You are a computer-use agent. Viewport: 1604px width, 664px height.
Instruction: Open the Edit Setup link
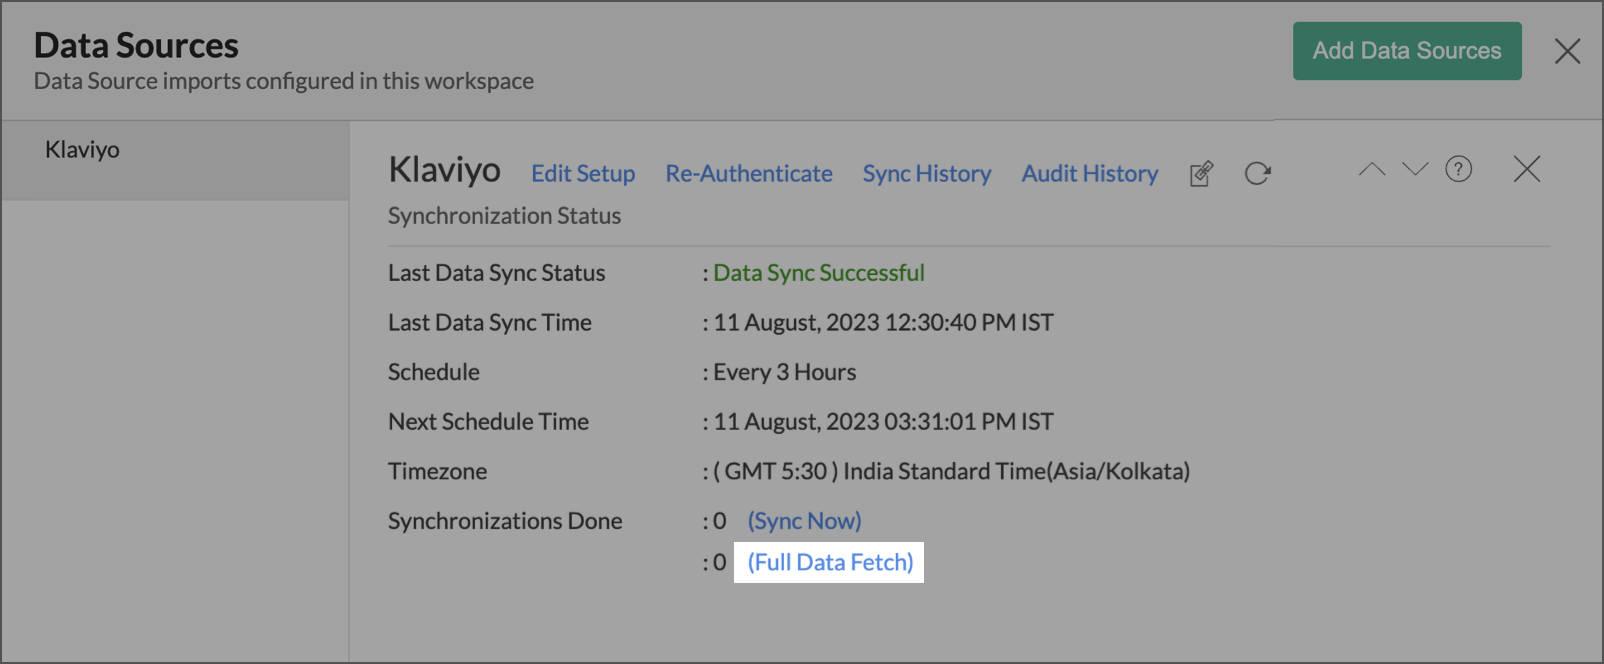tap(583, 174)
